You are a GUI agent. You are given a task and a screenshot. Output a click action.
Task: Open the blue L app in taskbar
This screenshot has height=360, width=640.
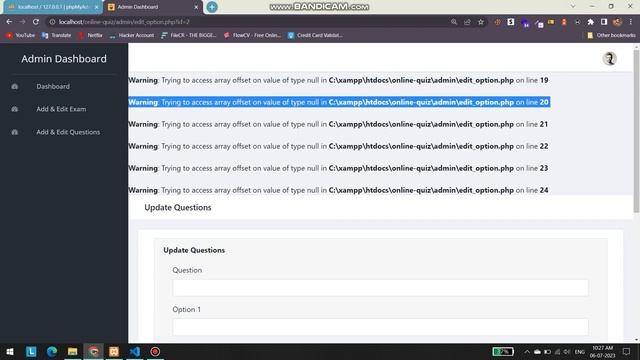click(x=31, y=351)
